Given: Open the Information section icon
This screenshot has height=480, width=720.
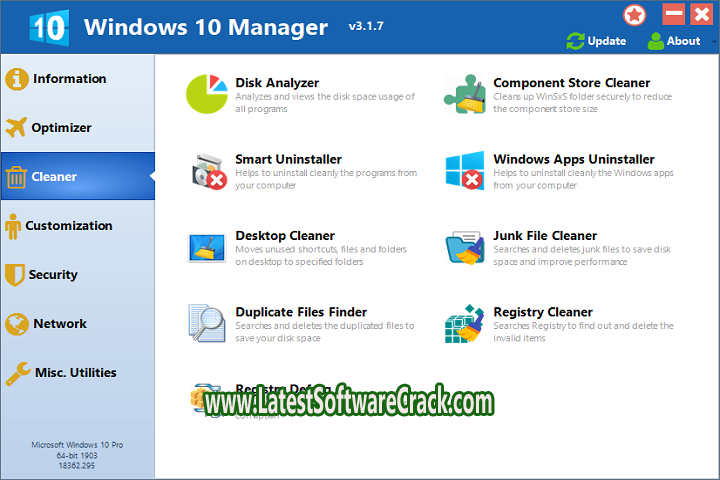Looking at the screenshot, I should [x=17, y=79].
